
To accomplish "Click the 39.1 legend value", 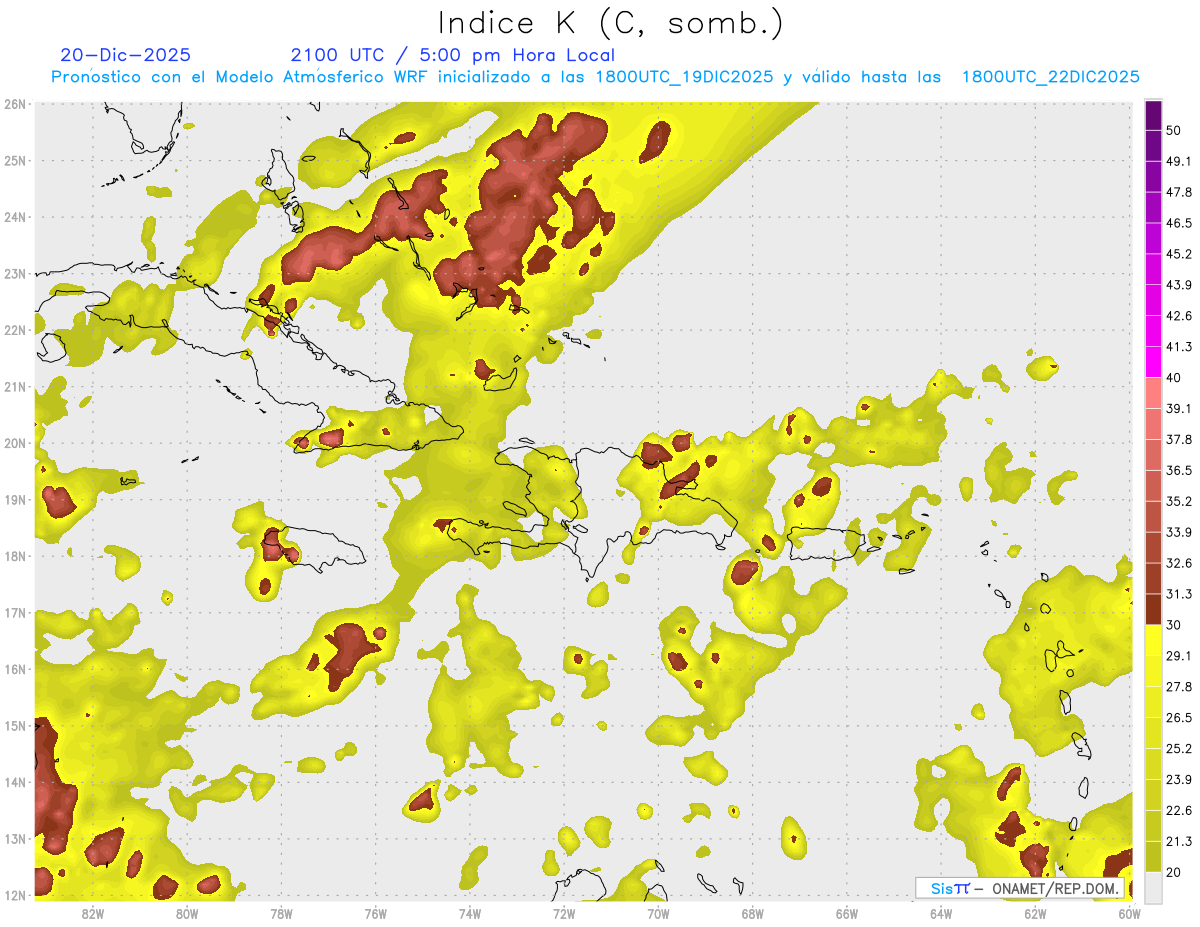I will [x=1179, y=408].
